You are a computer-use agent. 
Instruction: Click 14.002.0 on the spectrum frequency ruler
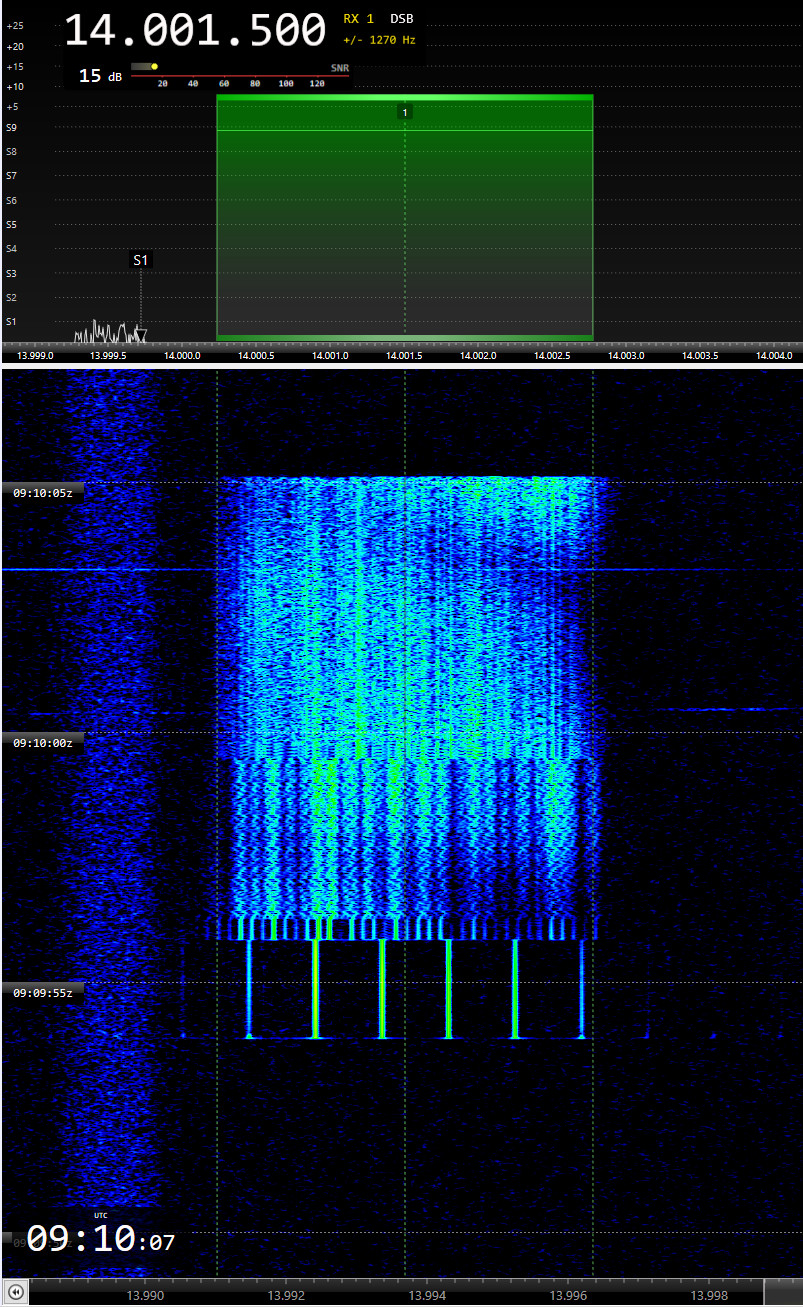478,355
